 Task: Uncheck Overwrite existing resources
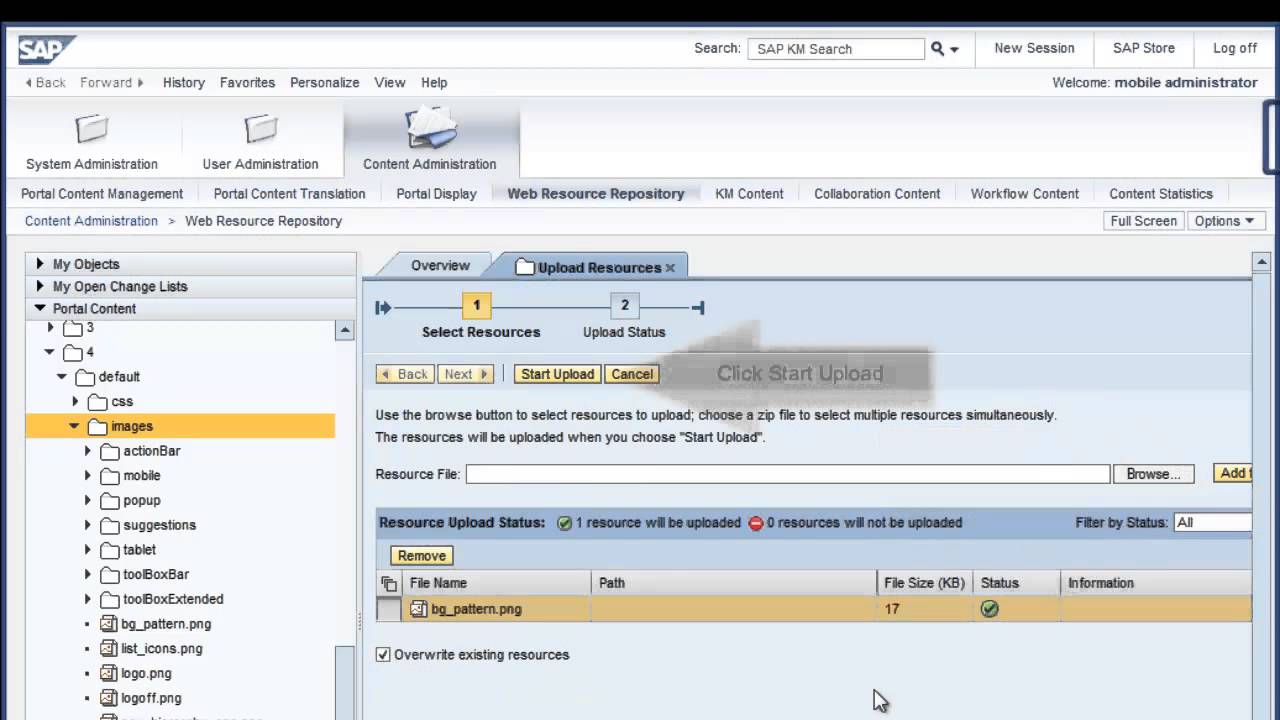click(x=382, y=654)
